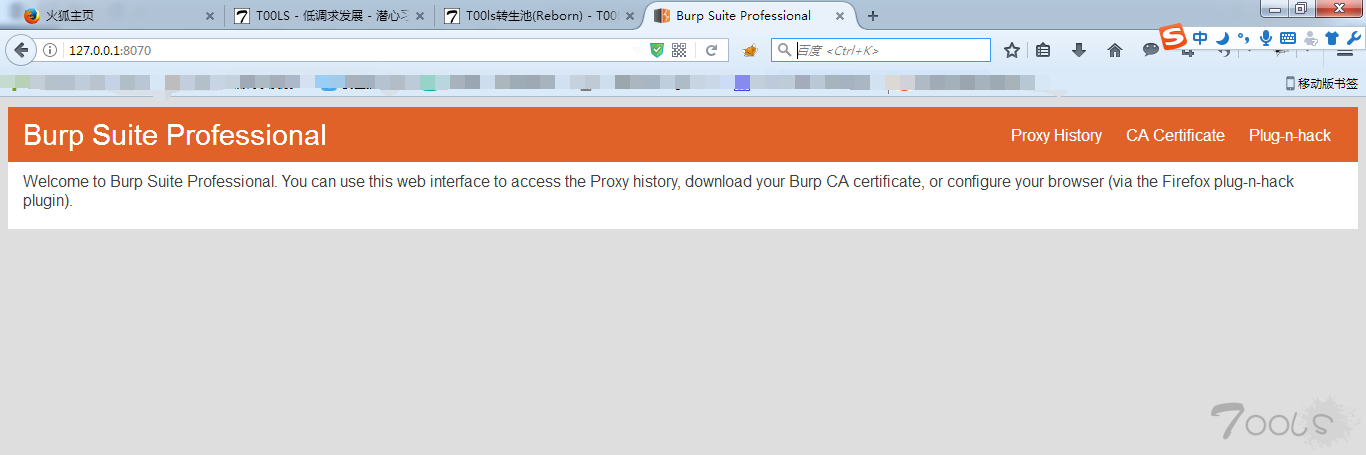
Task: Show bookmarks list icon
Action: click(1043, 50)
